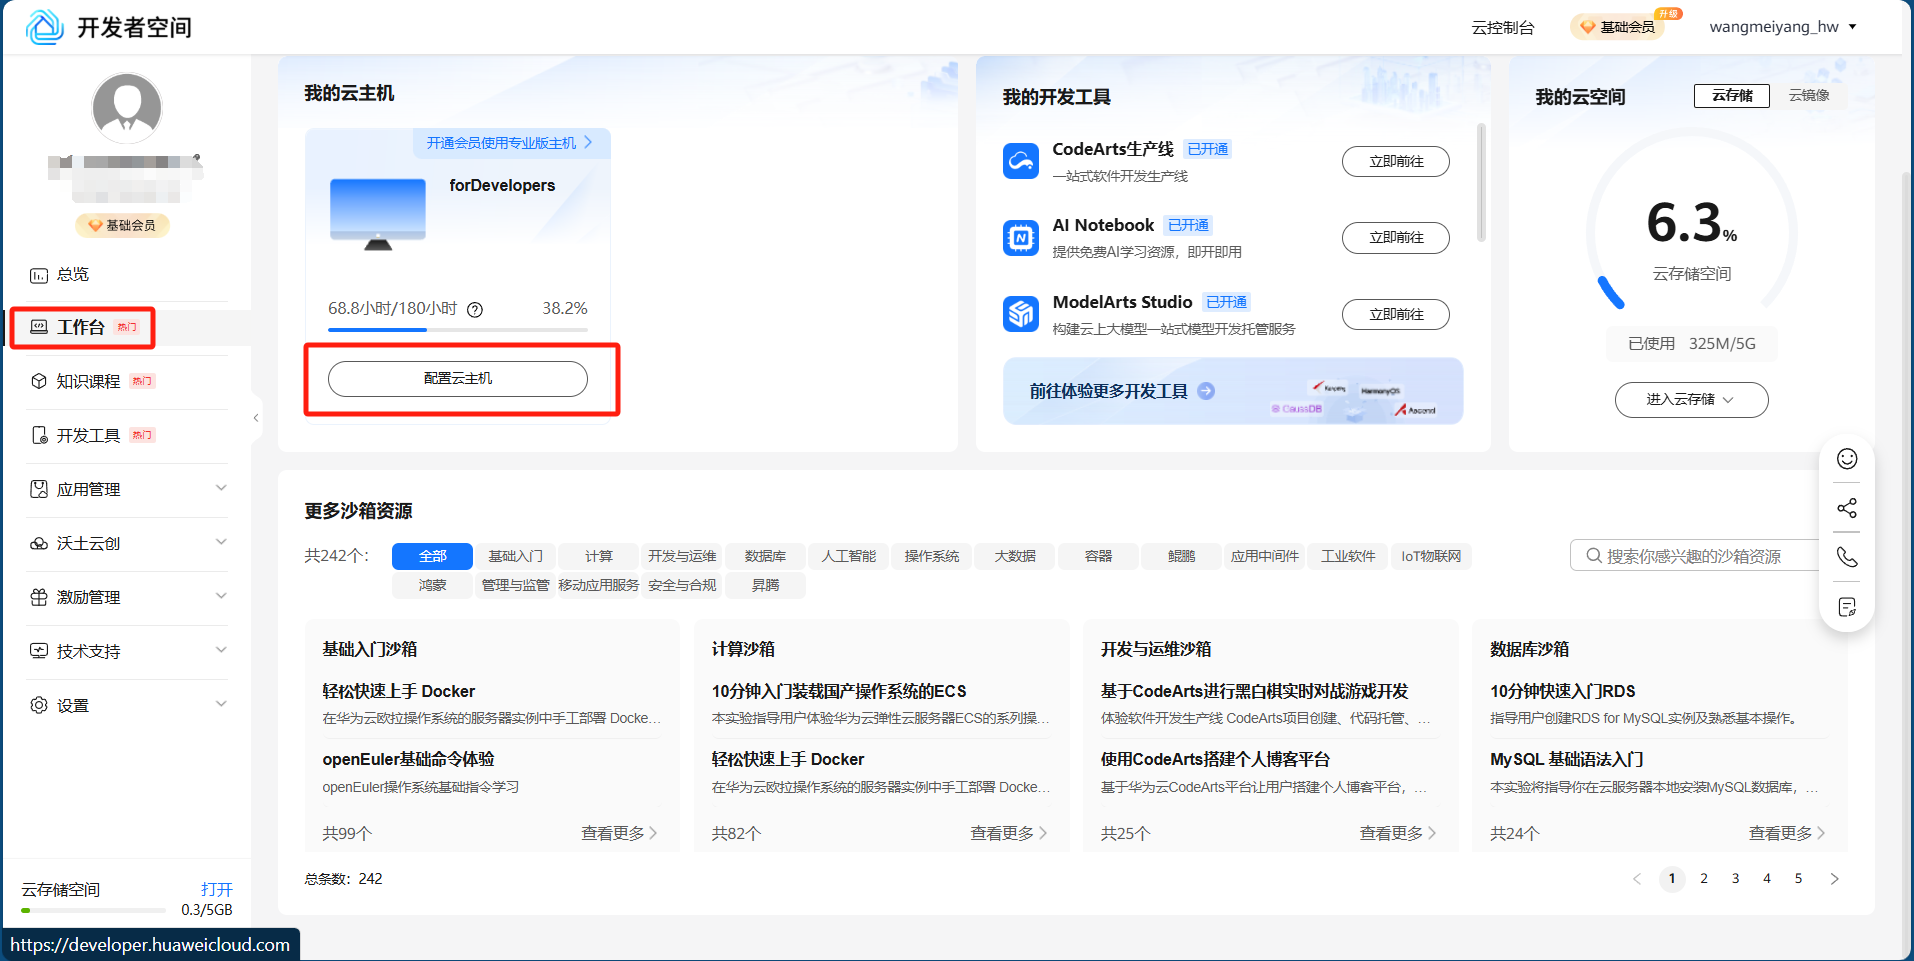Open the wangmeiyang_hw account dropdown
Image resolution: width=1914 pixels, height=961 pixels.
pyautogui.click(x=1783, y=27)
